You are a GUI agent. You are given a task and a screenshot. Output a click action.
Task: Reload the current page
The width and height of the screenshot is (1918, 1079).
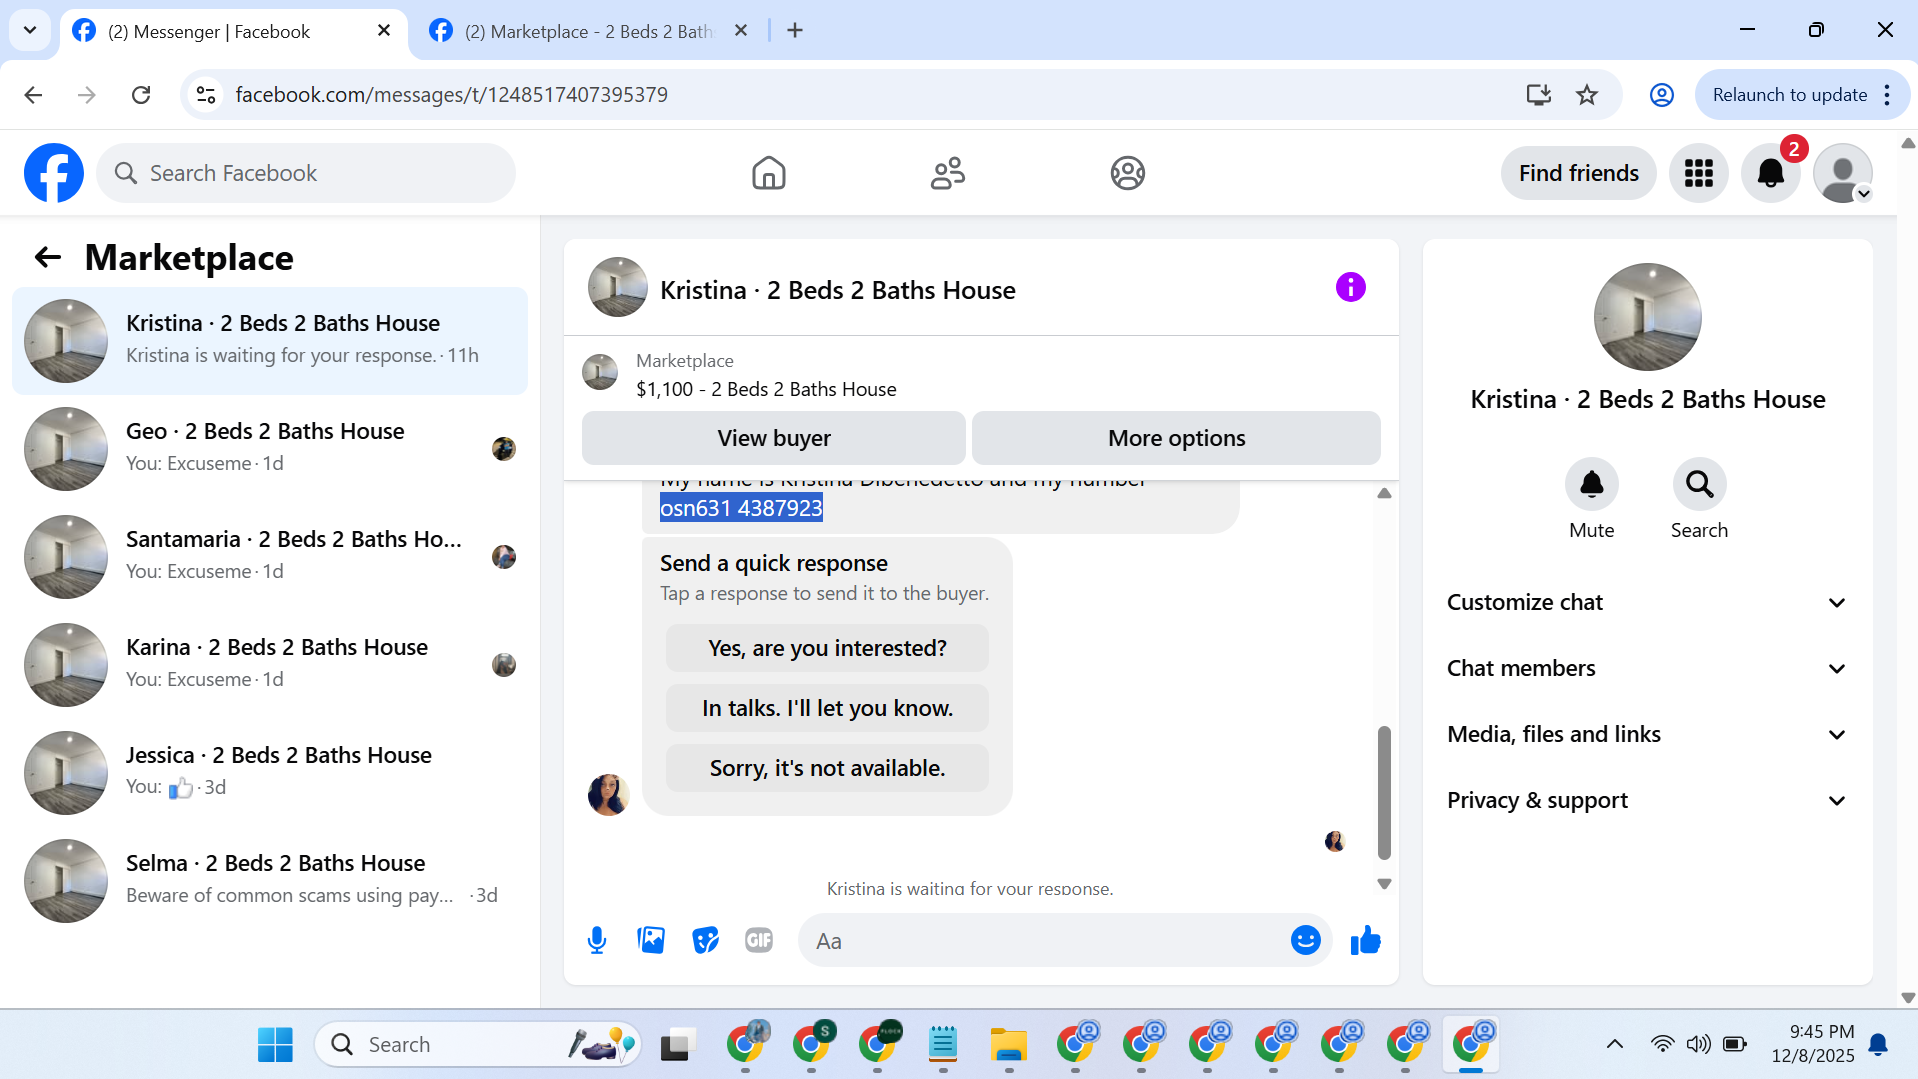pyautogui.click(x=141, y=95)
